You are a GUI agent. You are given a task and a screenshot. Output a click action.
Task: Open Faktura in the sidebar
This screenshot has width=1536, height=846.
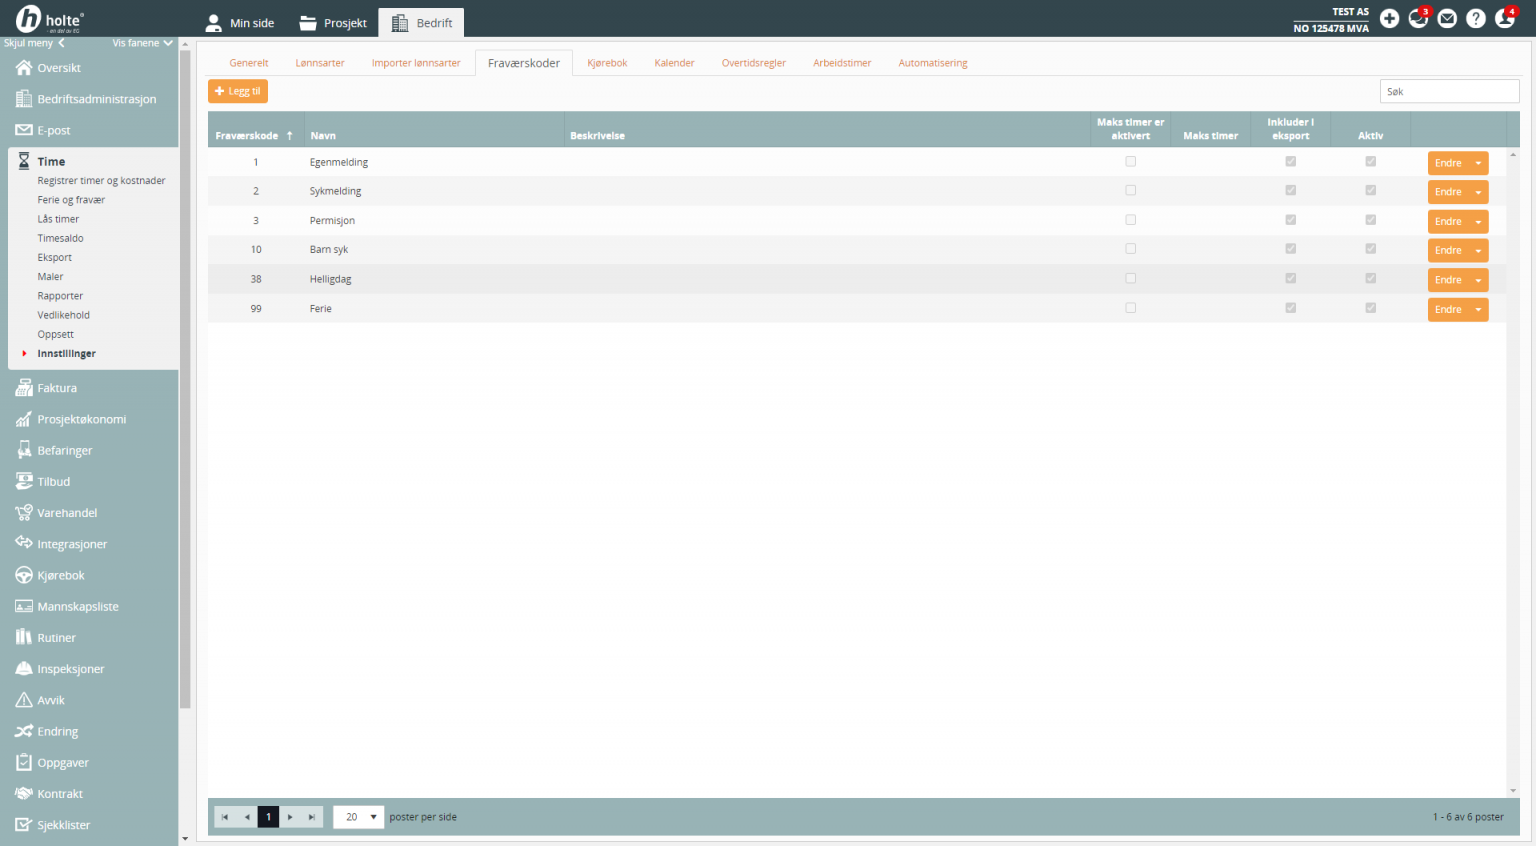57,388
